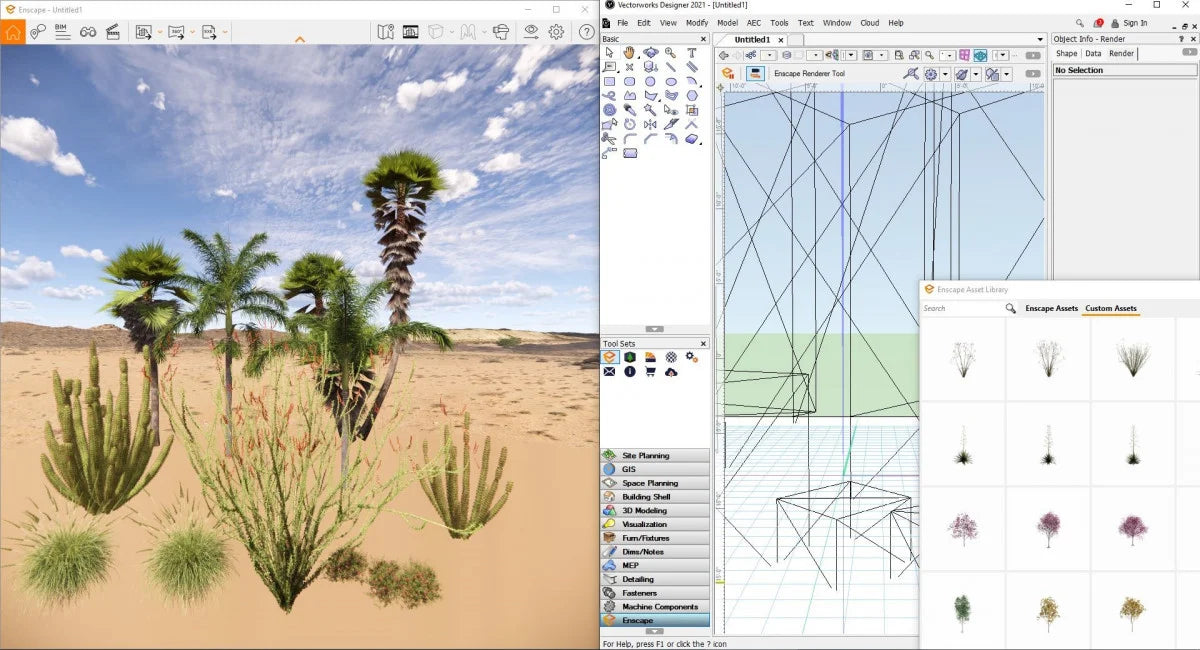Viewport: 1200px width, 650px height.
Task: Open the Tools menu in Vectorworks
Action: coord(779,23)
